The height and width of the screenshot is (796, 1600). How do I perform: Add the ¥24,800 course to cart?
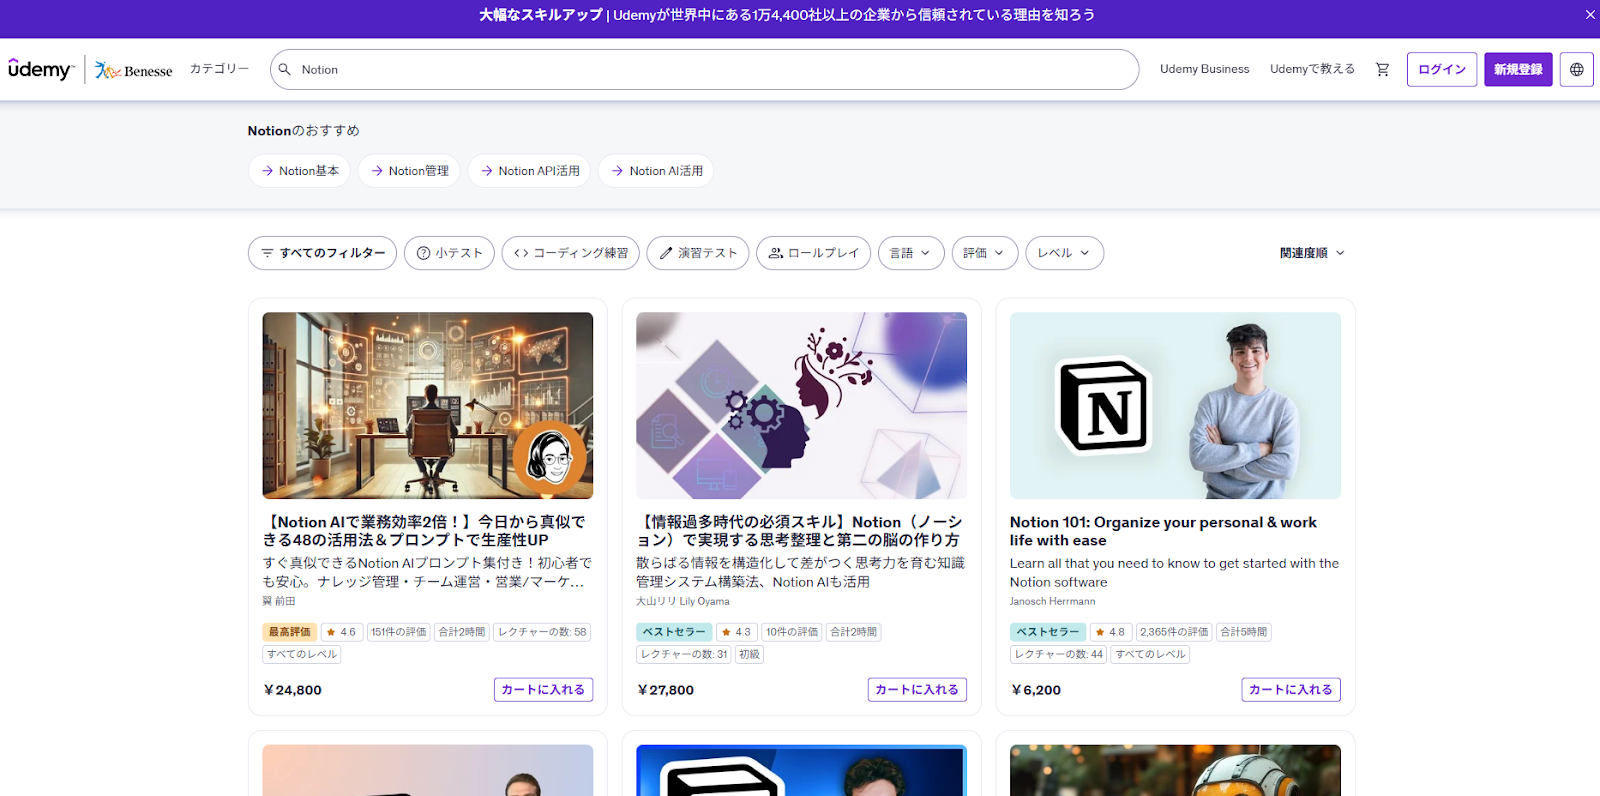[x=543, y=690]
